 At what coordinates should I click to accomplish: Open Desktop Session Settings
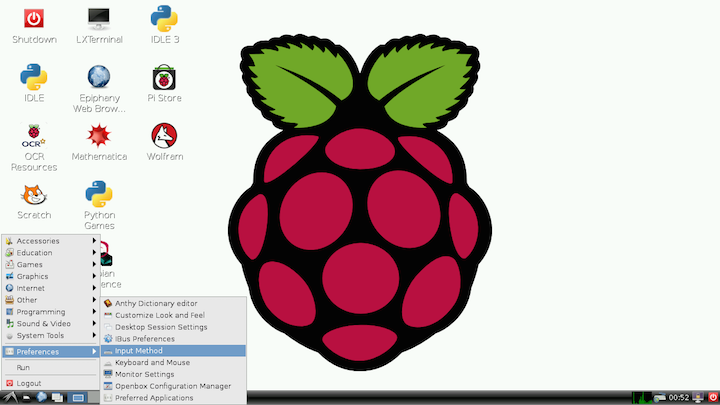(174, 327)
